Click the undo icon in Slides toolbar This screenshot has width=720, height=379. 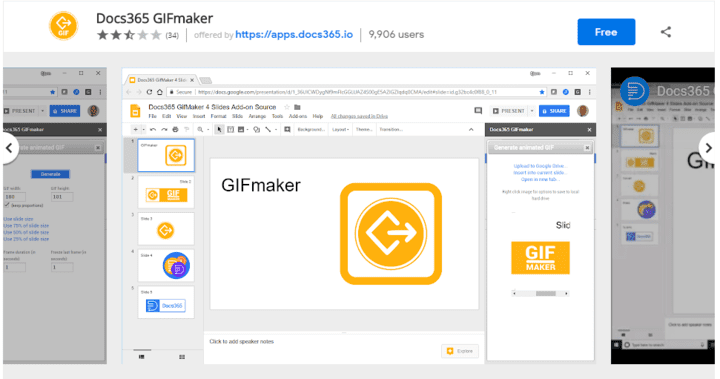153,130
